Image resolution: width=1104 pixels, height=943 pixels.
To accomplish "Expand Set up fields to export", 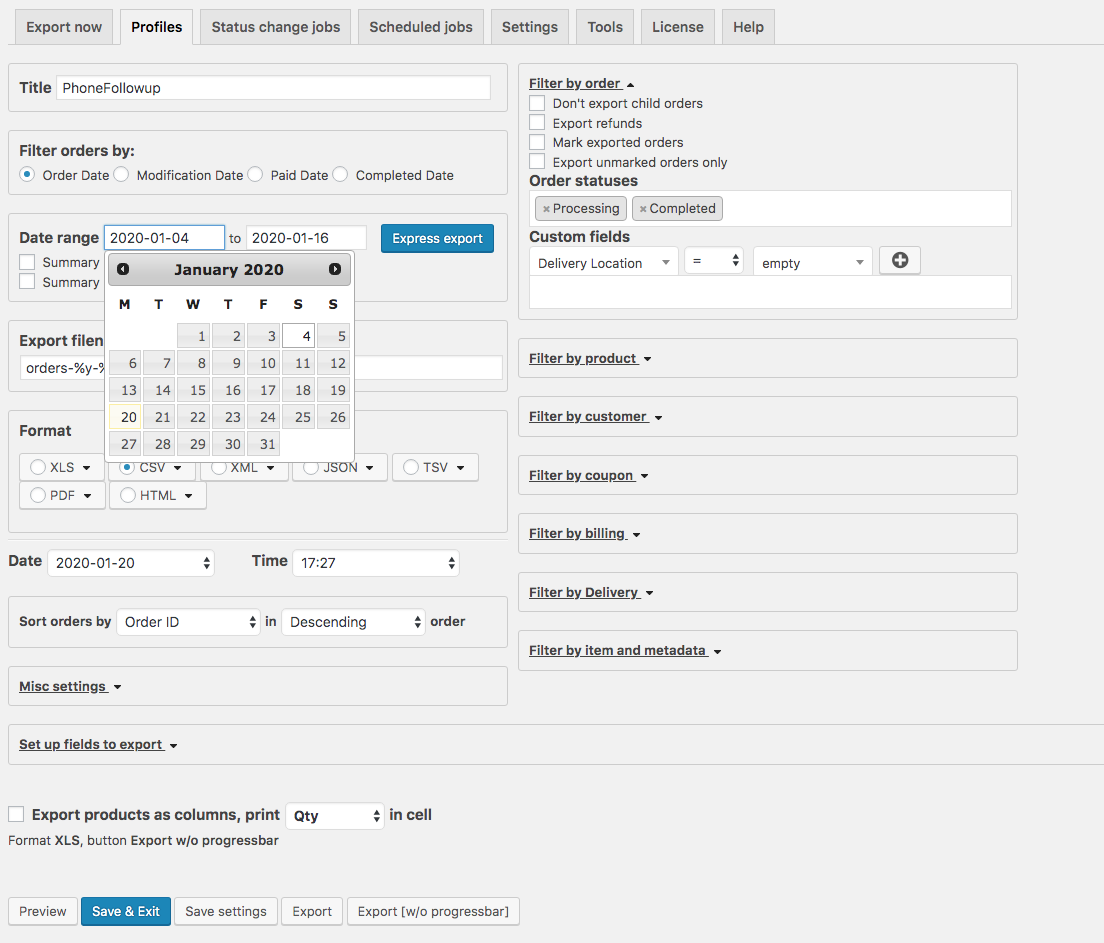I will pos(98,744).
